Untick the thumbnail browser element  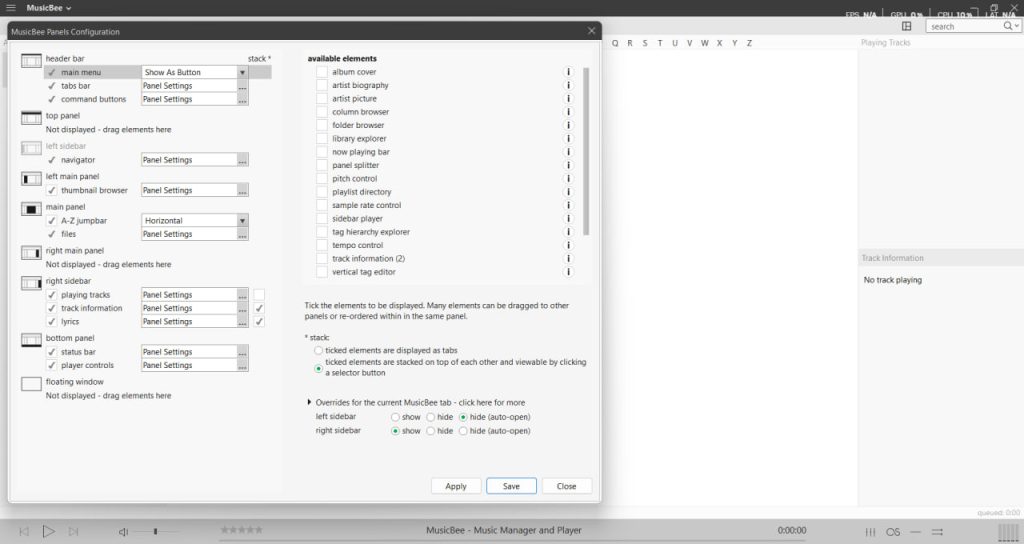52,190
